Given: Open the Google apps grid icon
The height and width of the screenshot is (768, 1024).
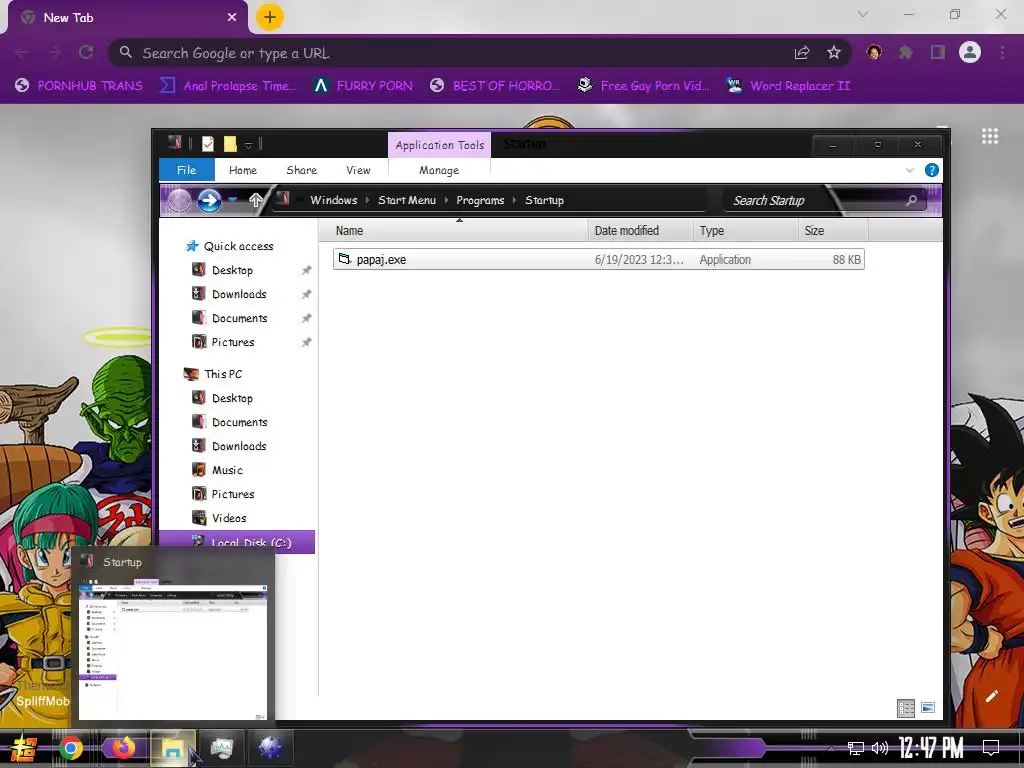Looking at the screenshot, I should point(990,136).
